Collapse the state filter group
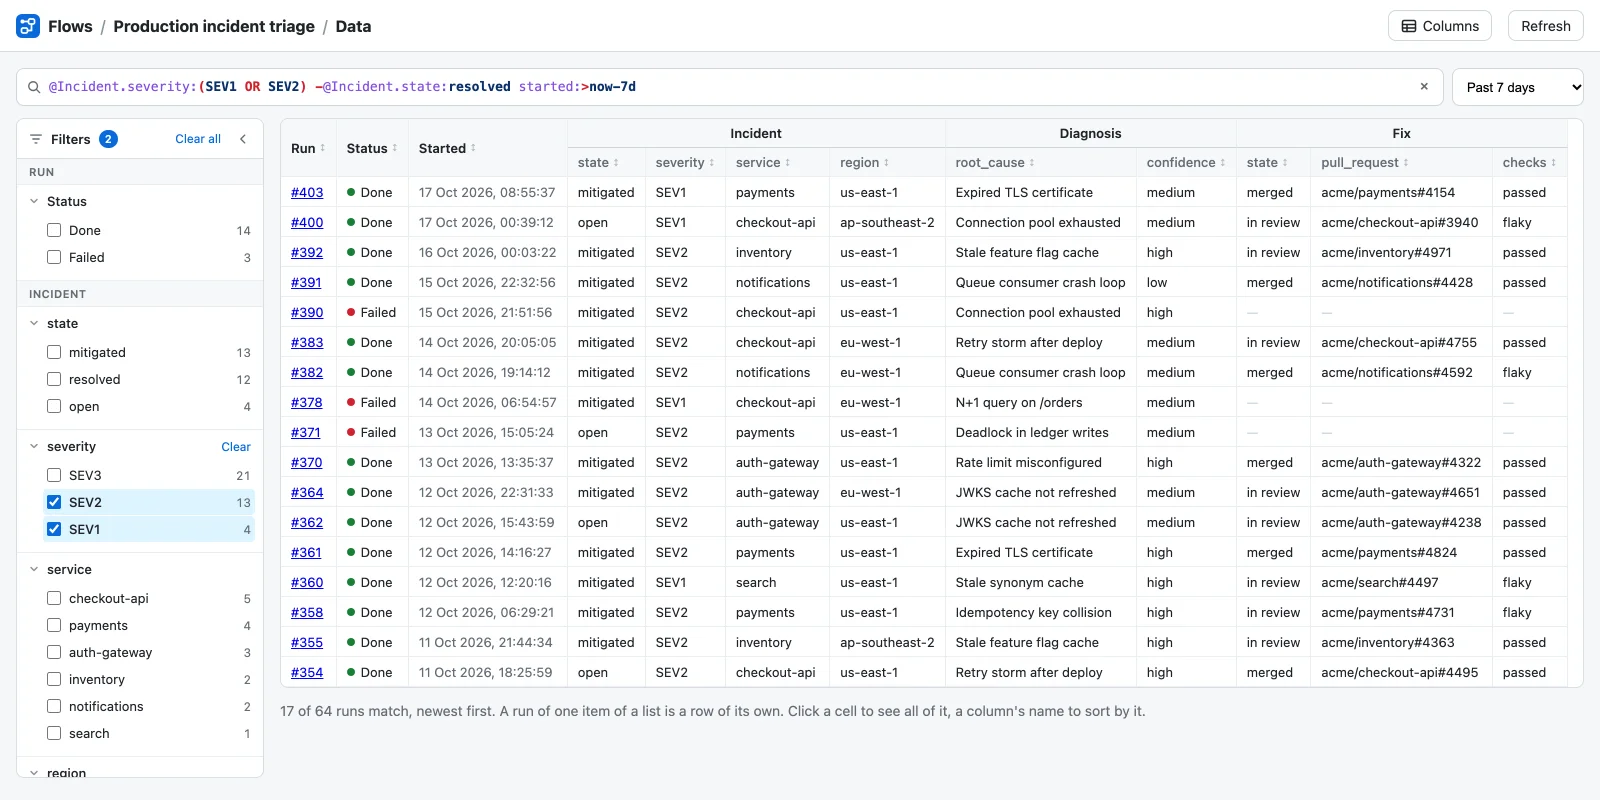This screenshot has height=800, width=1600. 34,323
